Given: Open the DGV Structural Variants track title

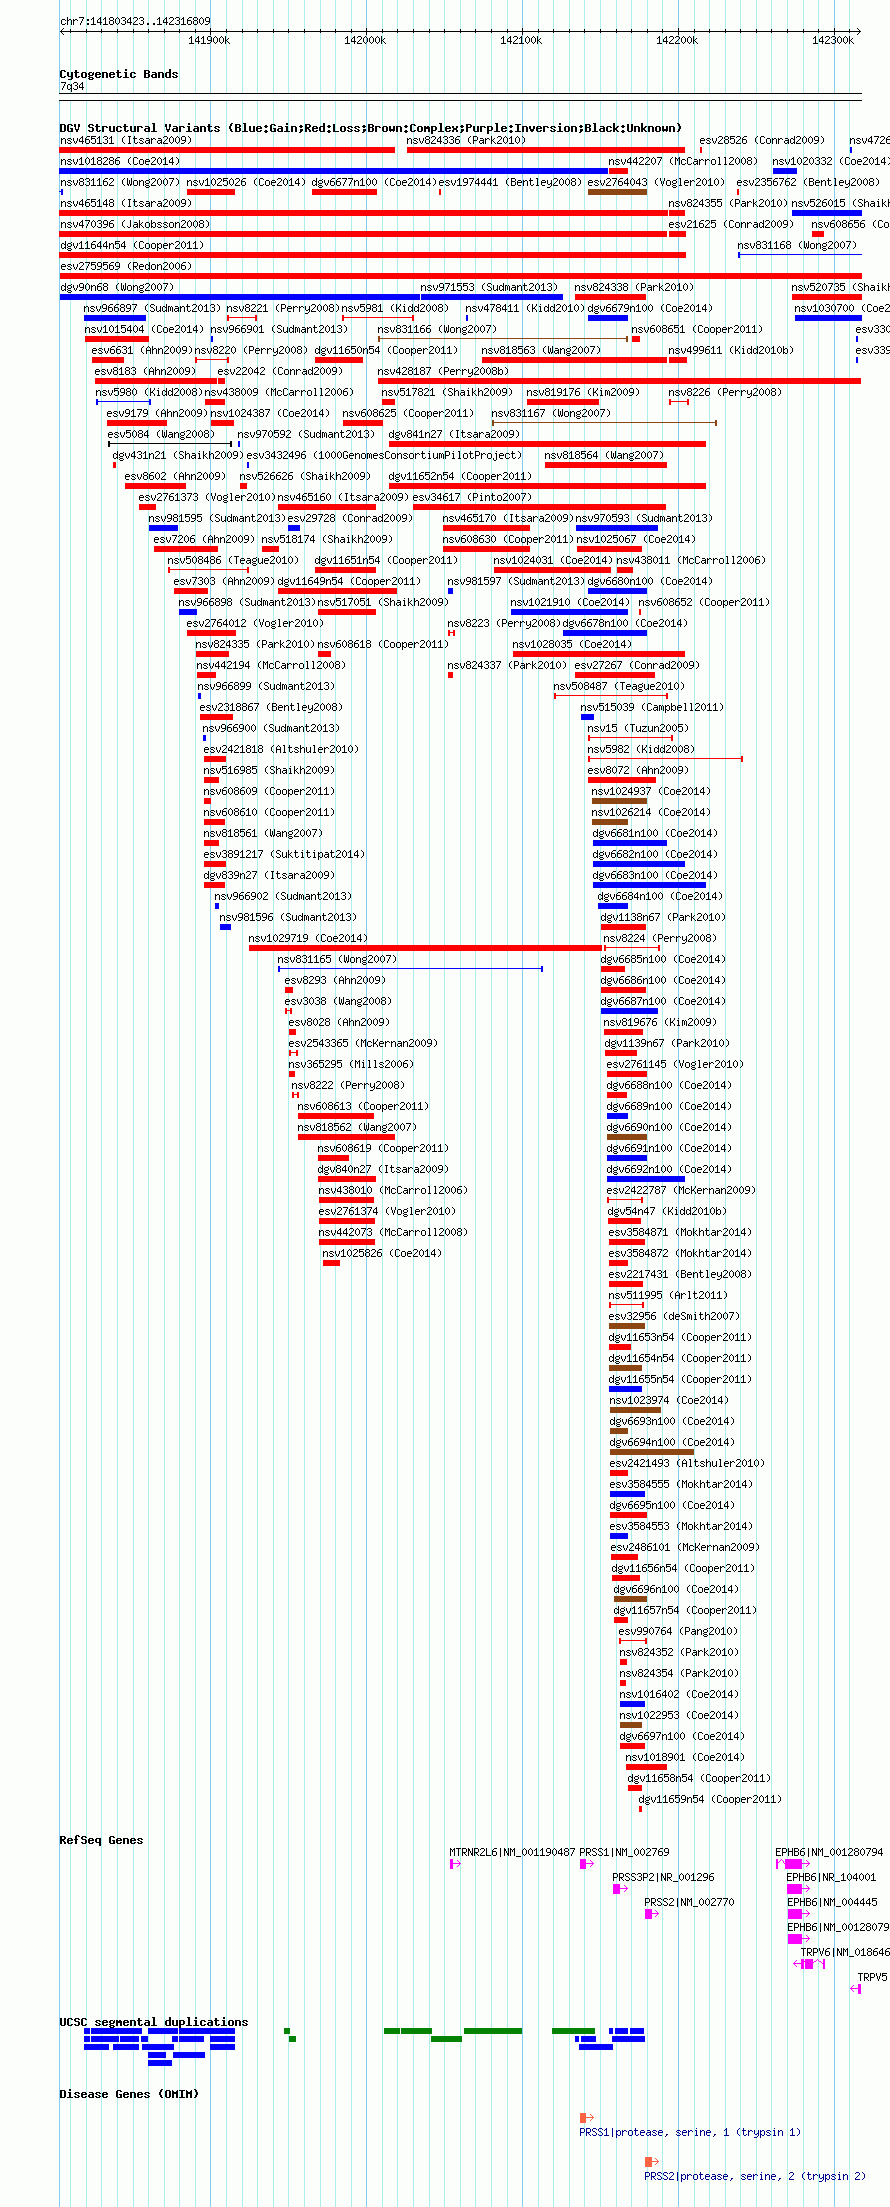Looking at the screenshot, I should (370, 128).
